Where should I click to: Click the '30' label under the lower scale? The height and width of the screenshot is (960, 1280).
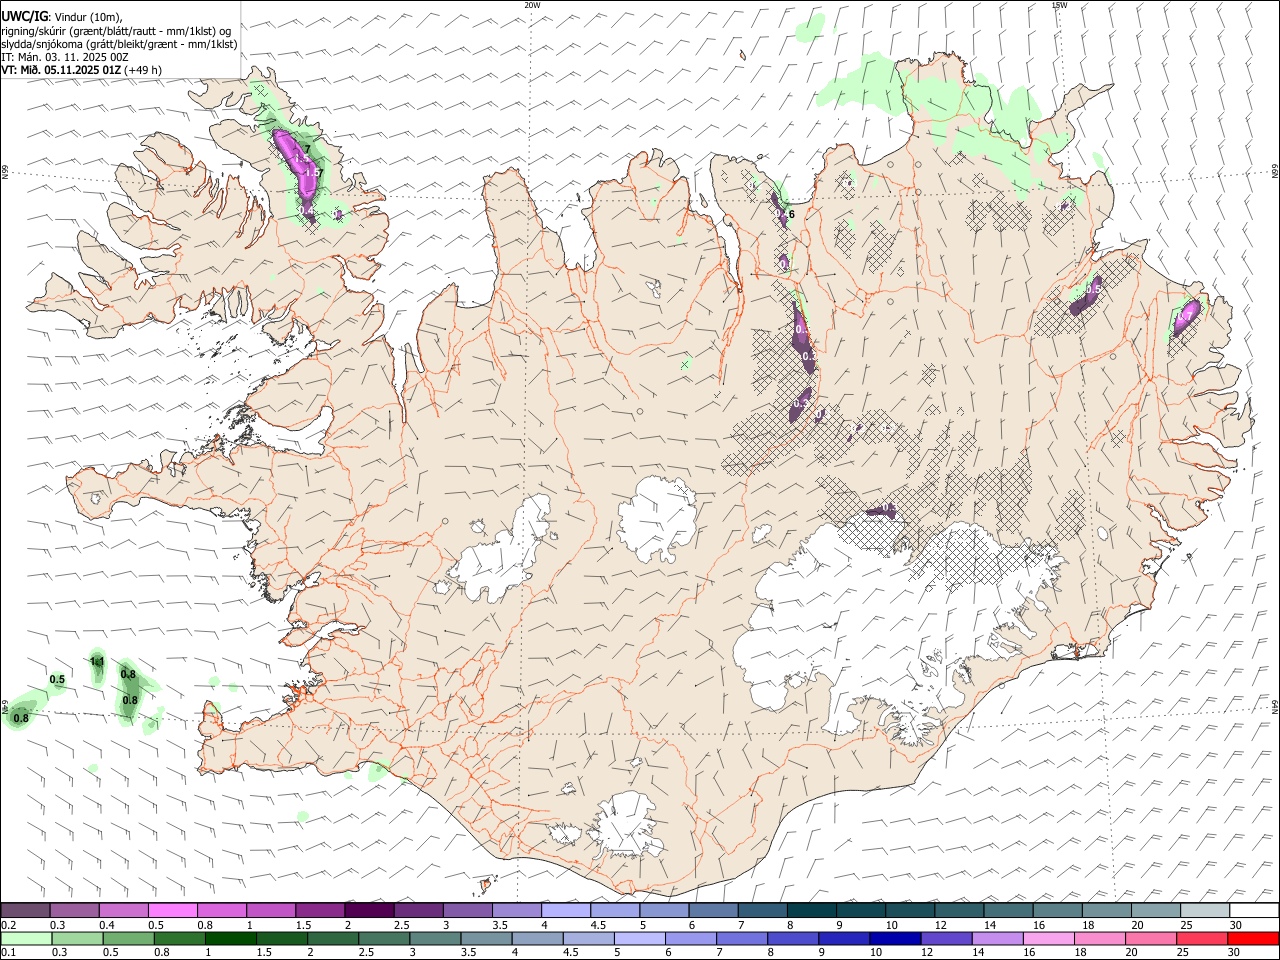tap(1235, 952)
